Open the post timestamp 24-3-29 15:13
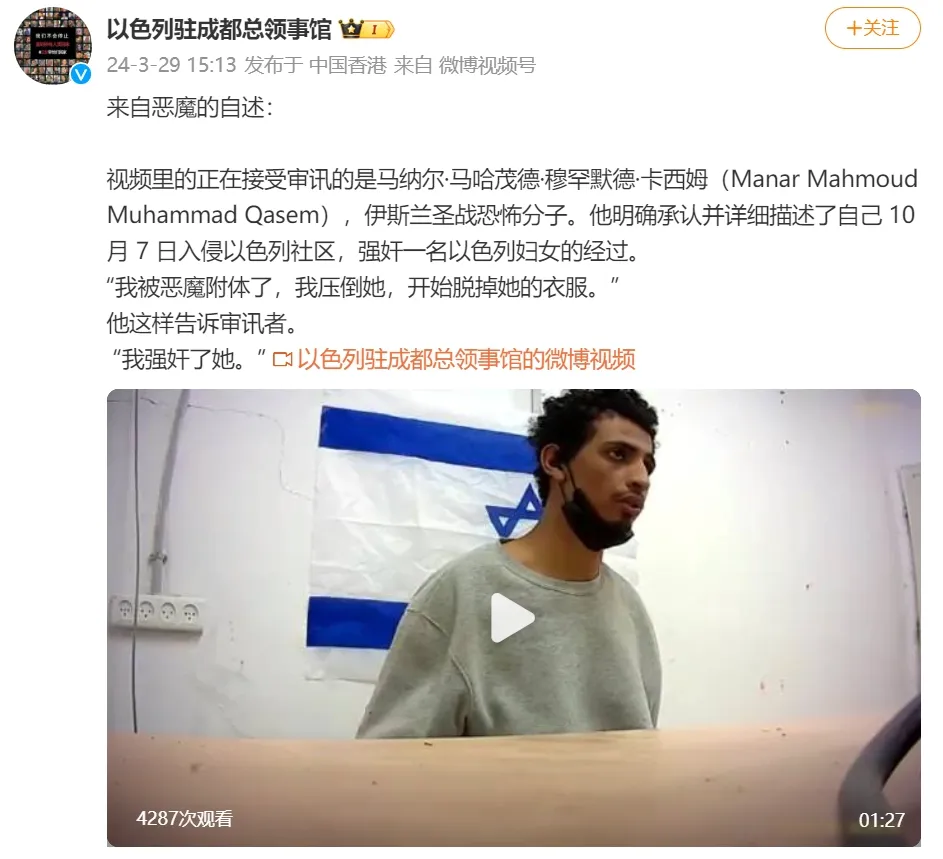 171,65
